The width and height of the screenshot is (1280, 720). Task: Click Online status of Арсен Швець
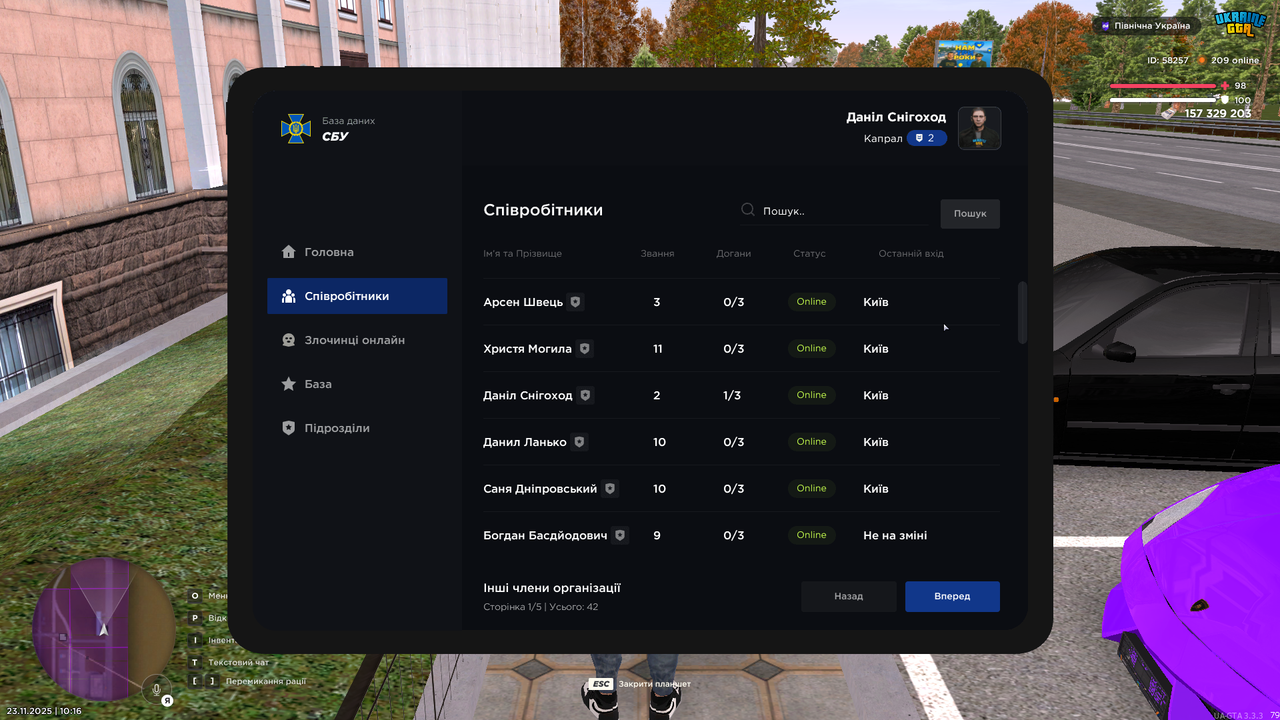pyautogui.click(x=812, y=302)
